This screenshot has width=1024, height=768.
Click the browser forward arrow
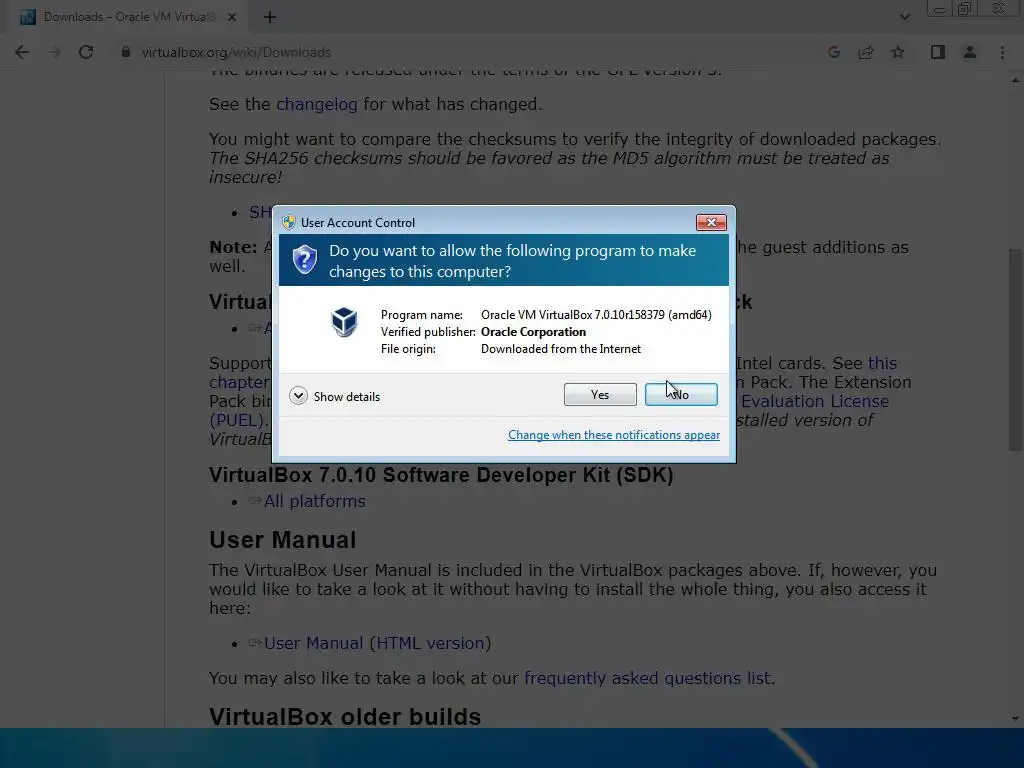(54, 52)
